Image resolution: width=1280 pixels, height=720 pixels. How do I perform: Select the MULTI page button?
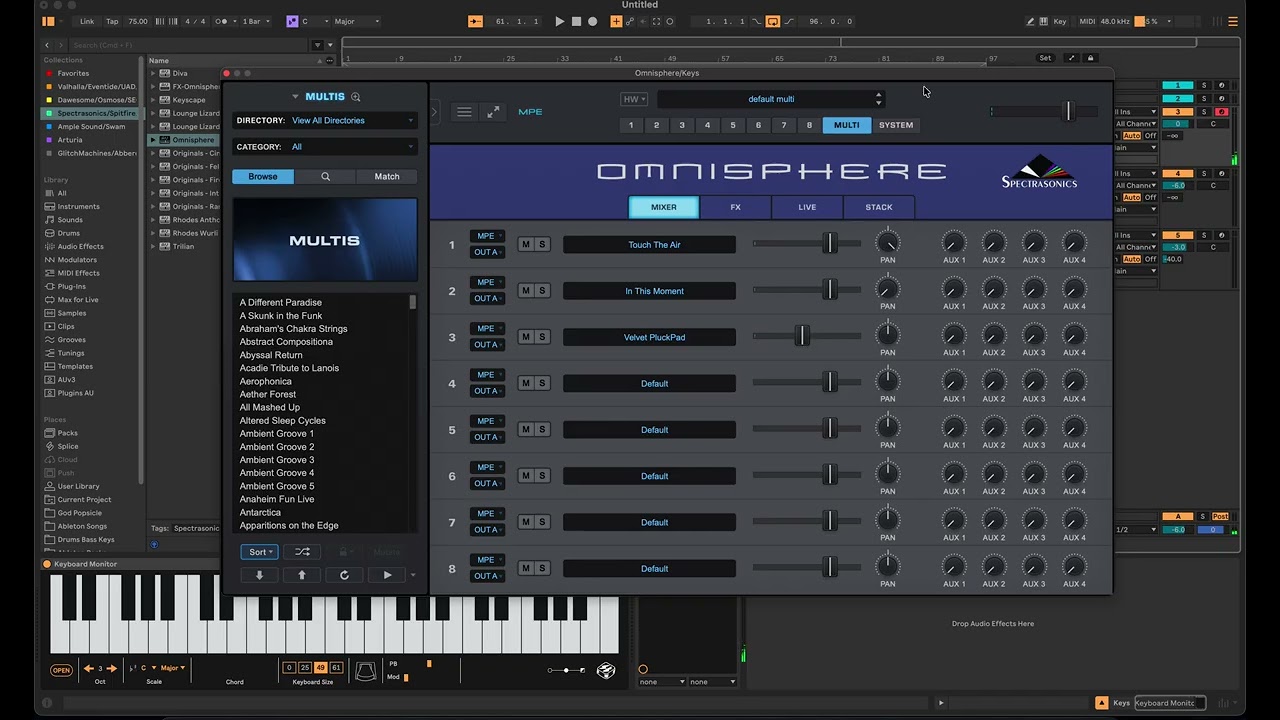coord(846,125)
